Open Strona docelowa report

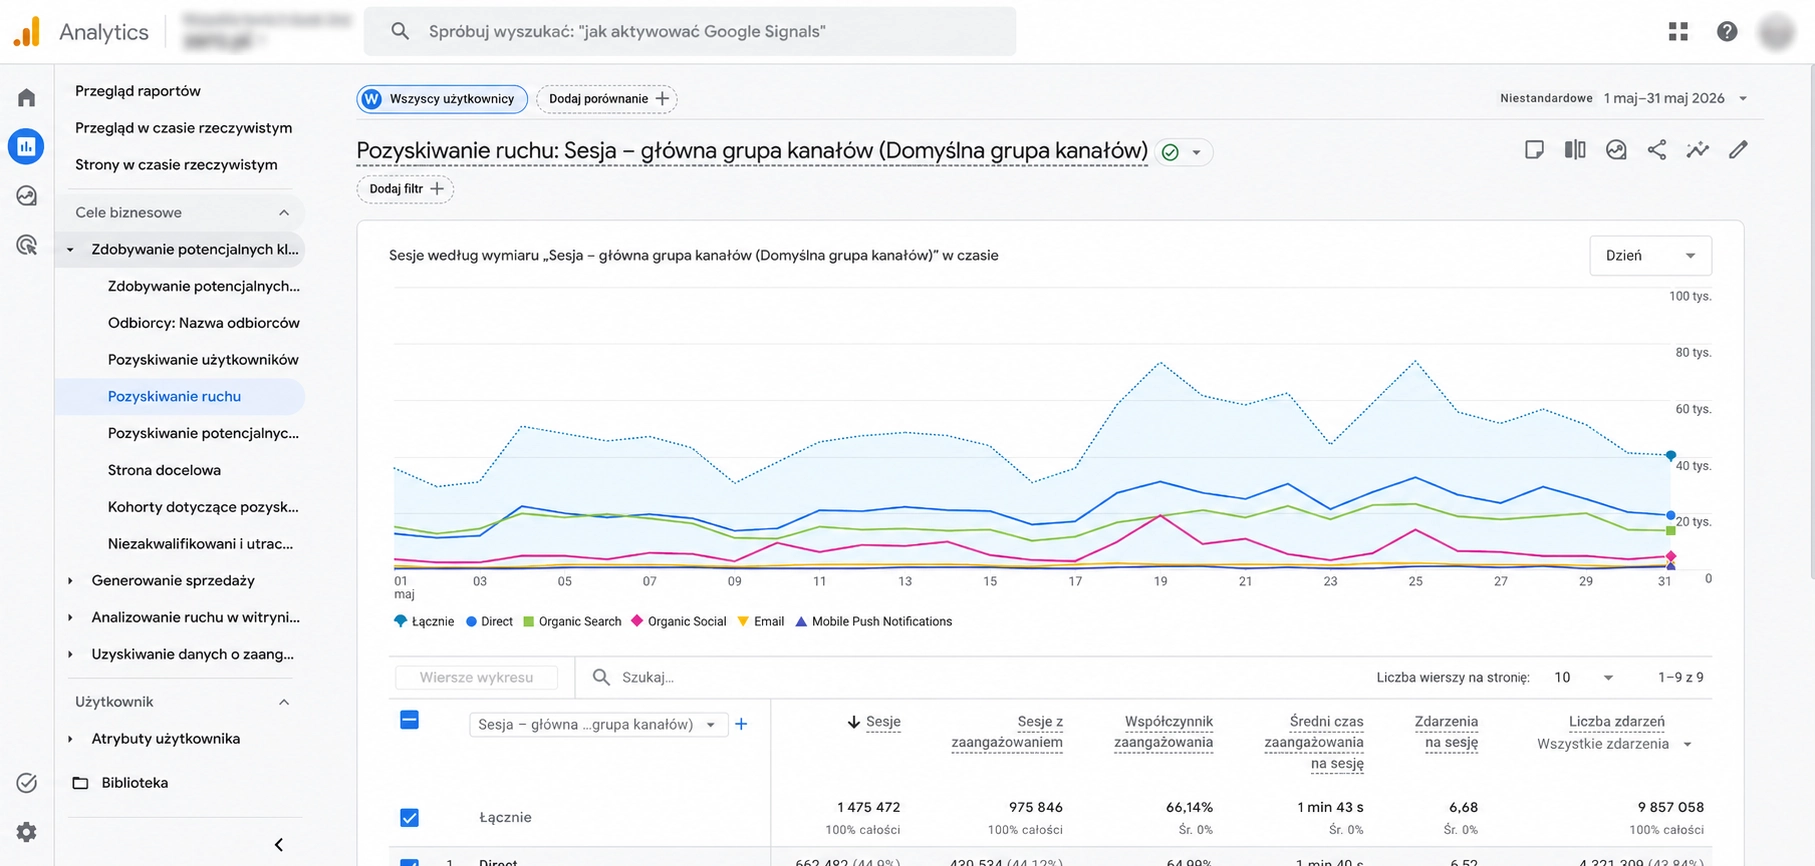(164, 470)
